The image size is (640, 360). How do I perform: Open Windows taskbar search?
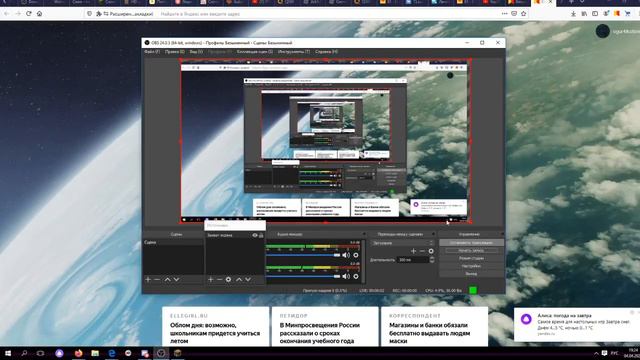tap(24, 353)
